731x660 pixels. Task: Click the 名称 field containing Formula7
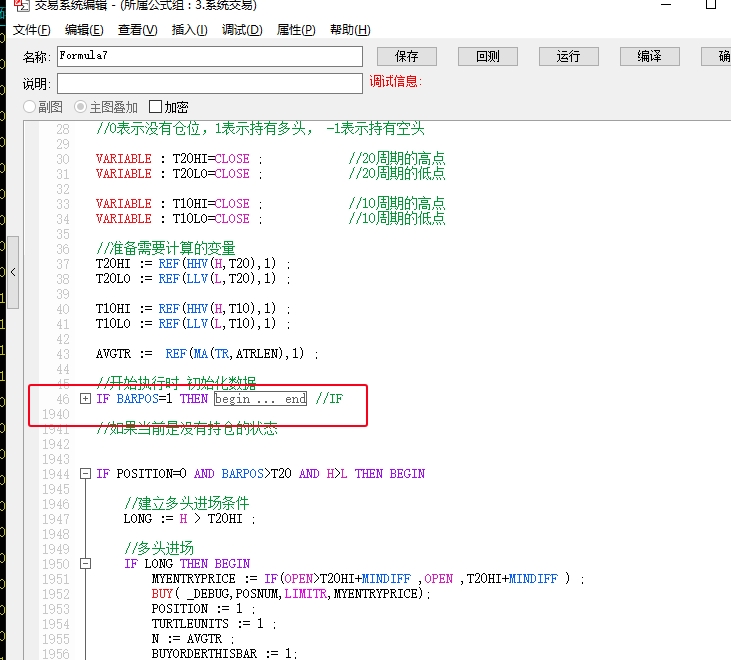[210, 56]
